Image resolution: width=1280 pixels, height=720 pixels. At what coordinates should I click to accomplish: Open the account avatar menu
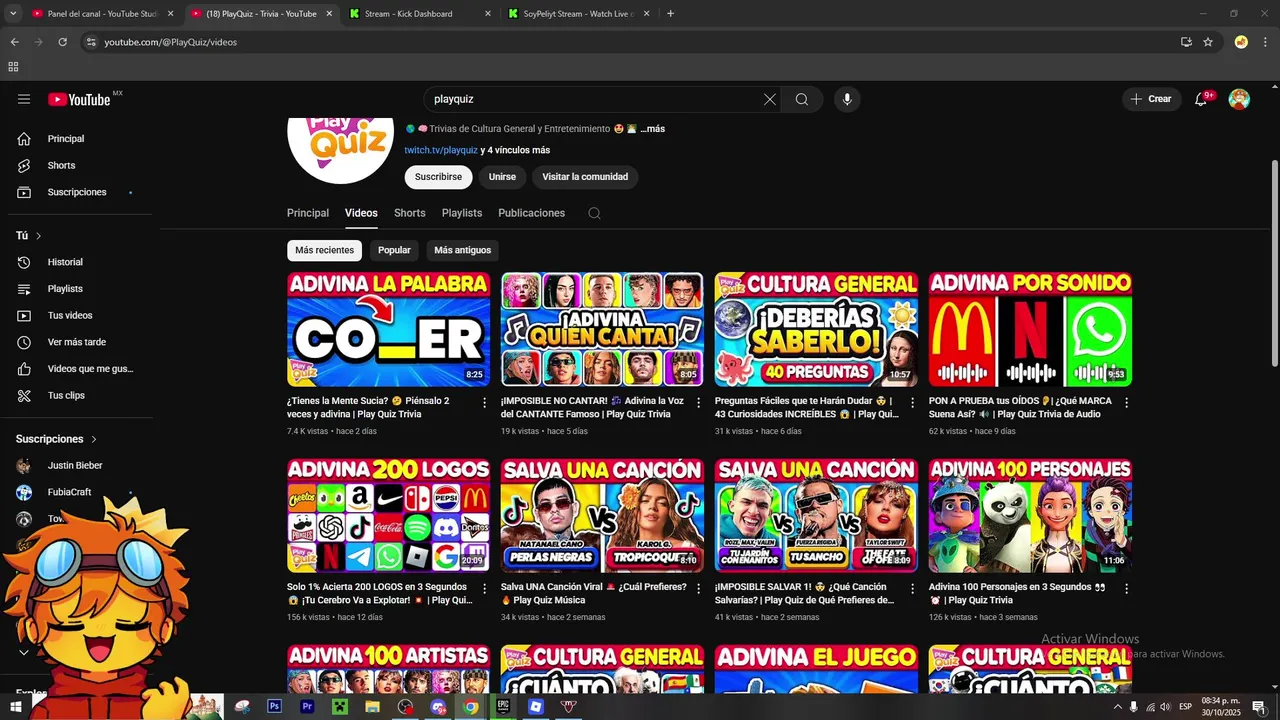(1239, 99)
